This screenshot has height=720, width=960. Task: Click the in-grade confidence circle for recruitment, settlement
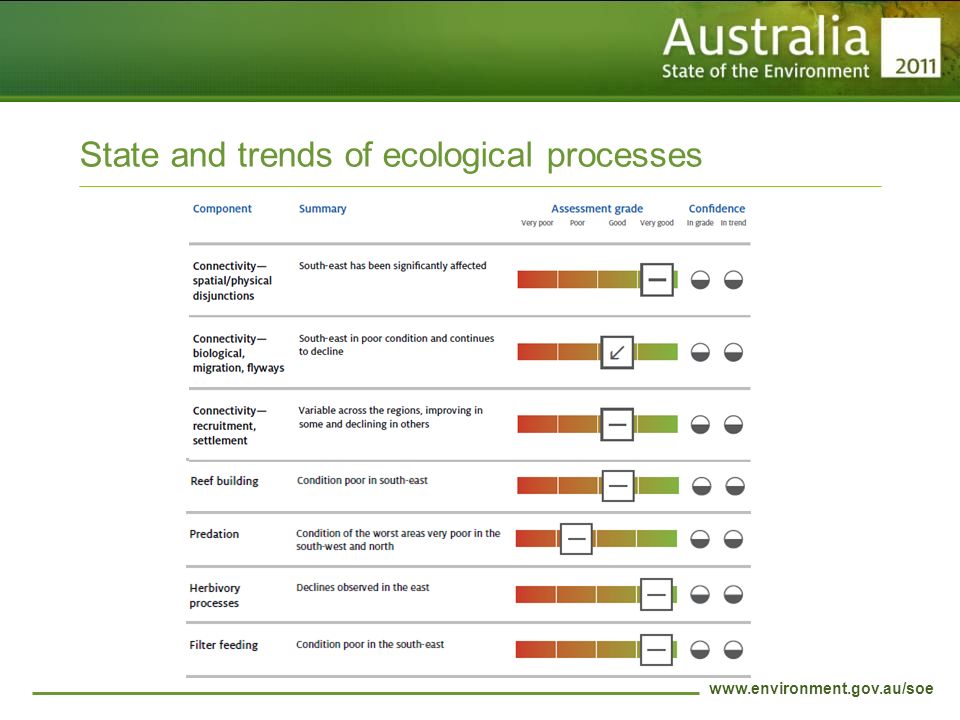pos(700,424)
